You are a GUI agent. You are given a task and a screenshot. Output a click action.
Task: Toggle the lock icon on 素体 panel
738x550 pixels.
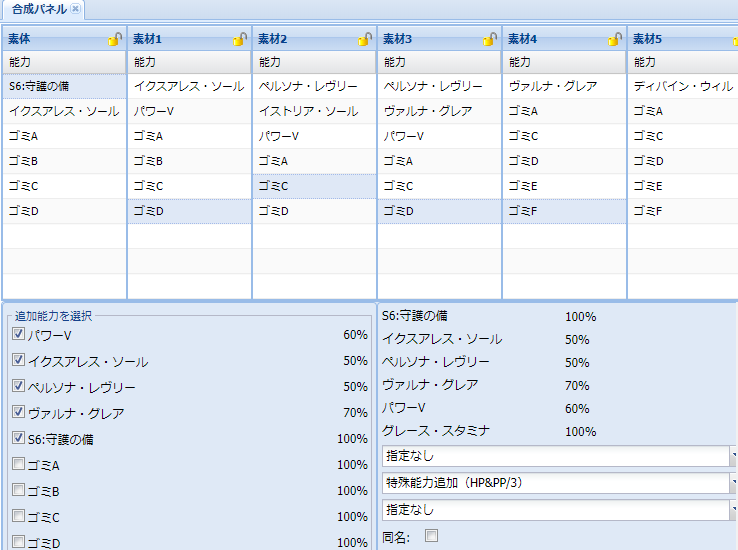[115, 39]
